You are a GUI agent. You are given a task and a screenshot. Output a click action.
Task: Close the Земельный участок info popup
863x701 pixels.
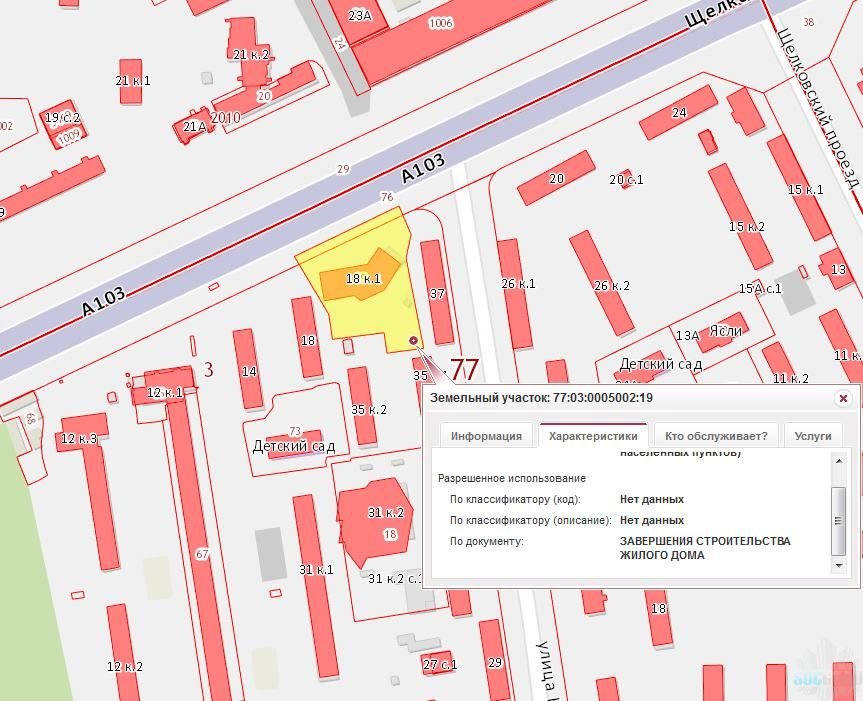843,398
